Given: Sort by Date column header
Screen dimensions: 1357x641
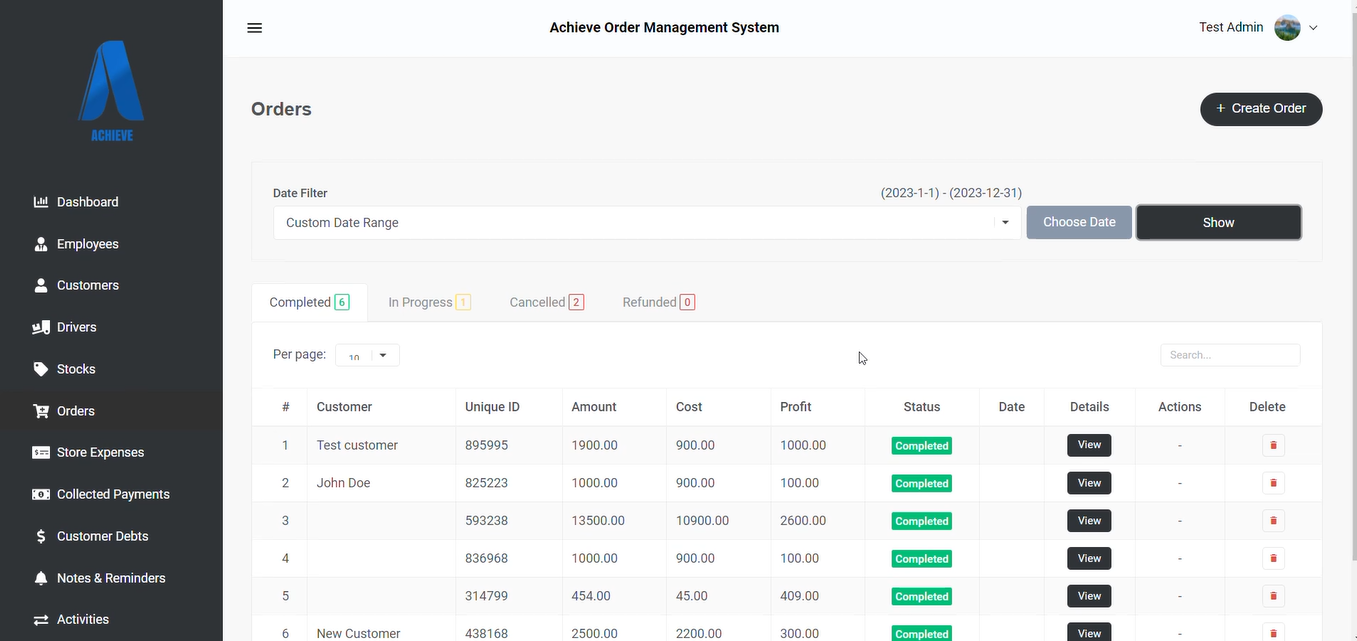Looking at the screenshot, I should point(1012,407).
